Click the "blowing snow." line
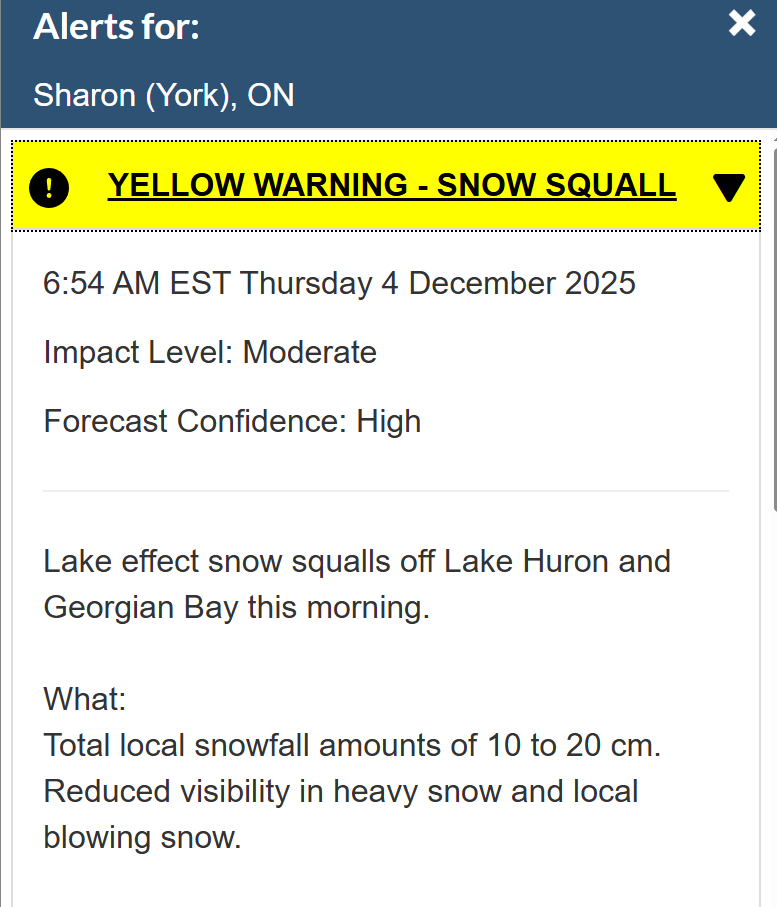This screenshot has height=907, width=777. 142,837
